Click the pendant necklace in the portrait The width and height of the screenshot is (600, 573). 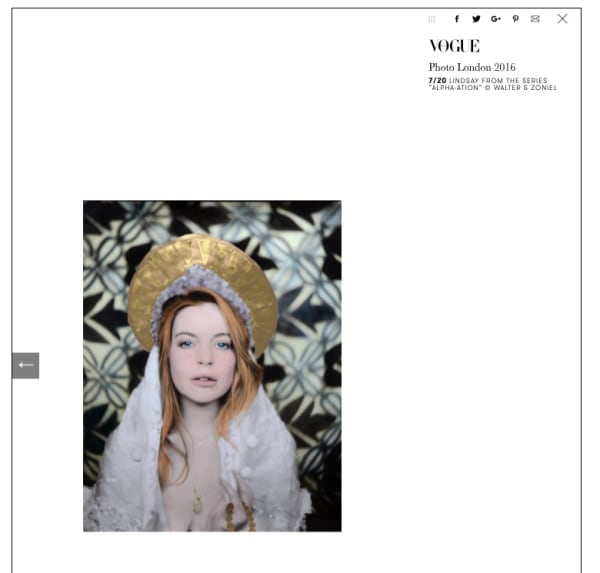[x=197, y=504]
